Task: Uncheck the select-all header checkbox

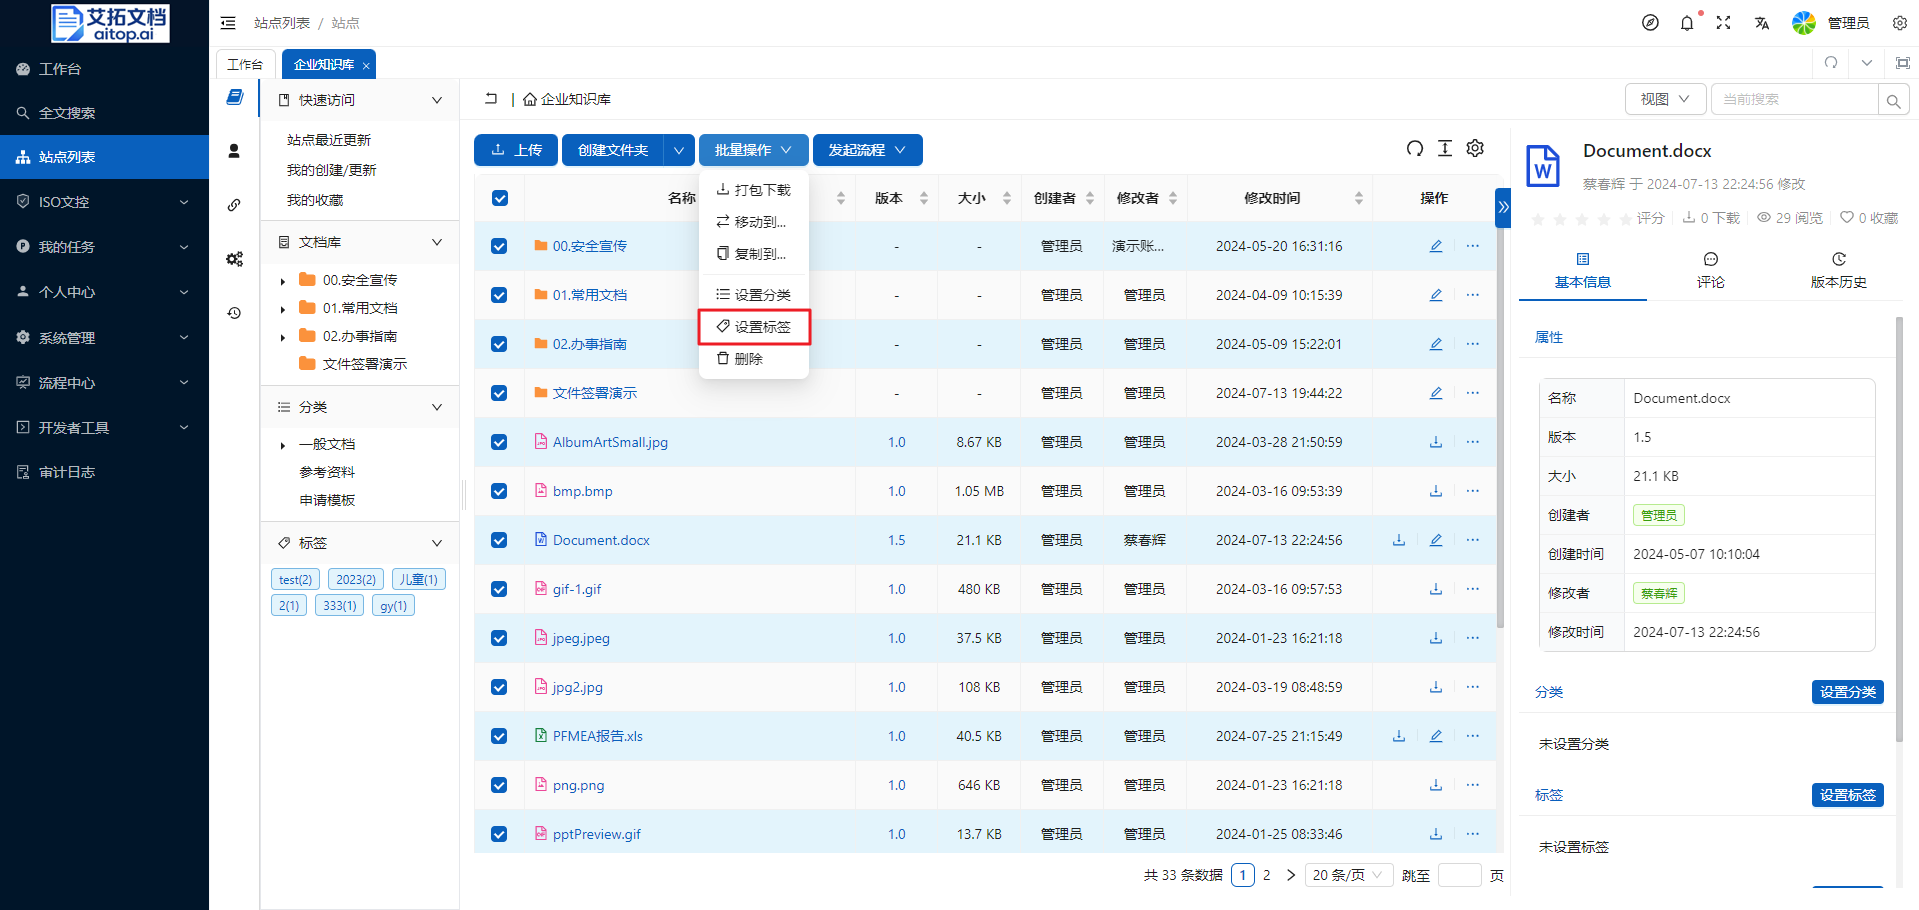Action: [500, 198]
